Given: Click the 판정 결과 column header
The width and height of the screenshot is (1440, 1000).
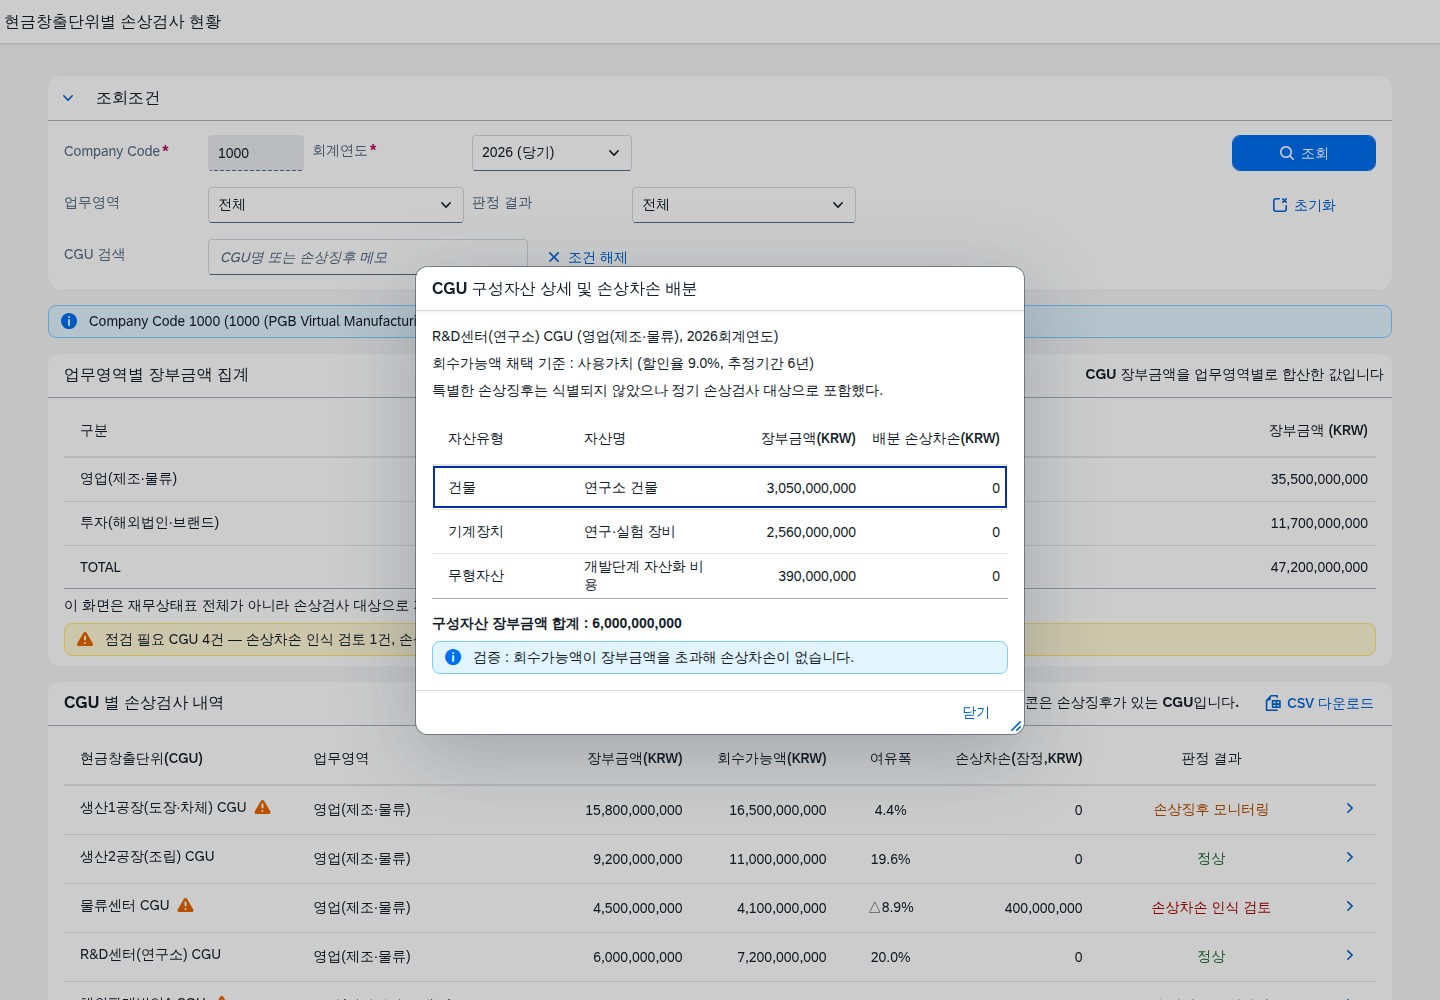Looking at the screenshot, I should 1211,758.
